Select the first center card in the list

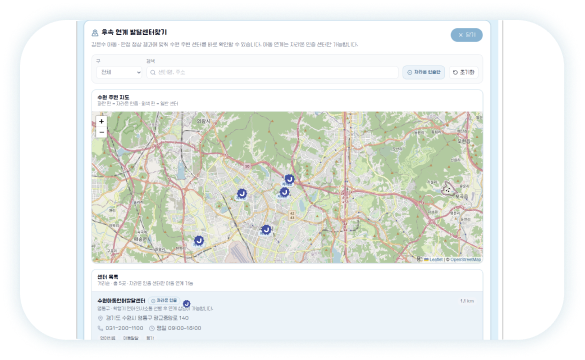[287, 316]
